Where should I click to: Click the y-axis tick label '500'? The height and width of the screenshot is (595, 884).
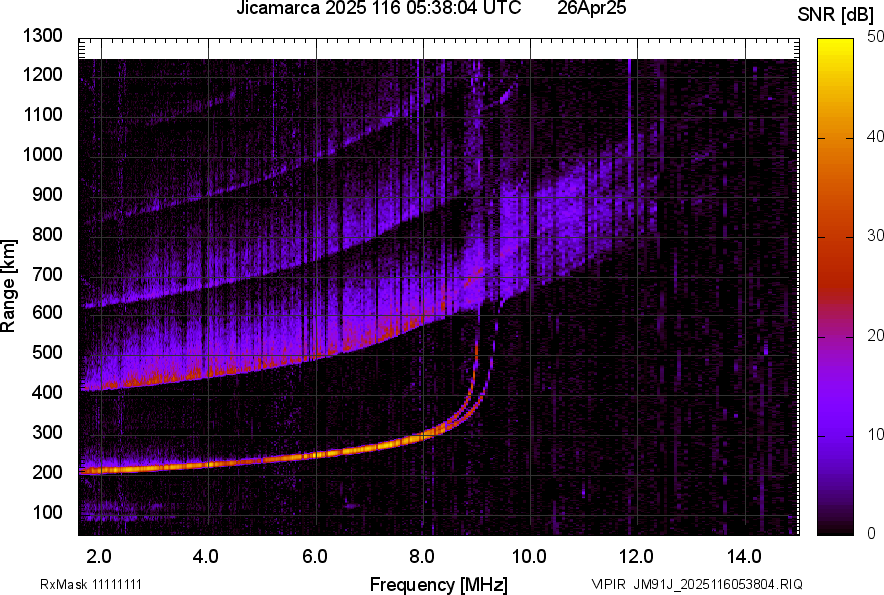point(47,352)
